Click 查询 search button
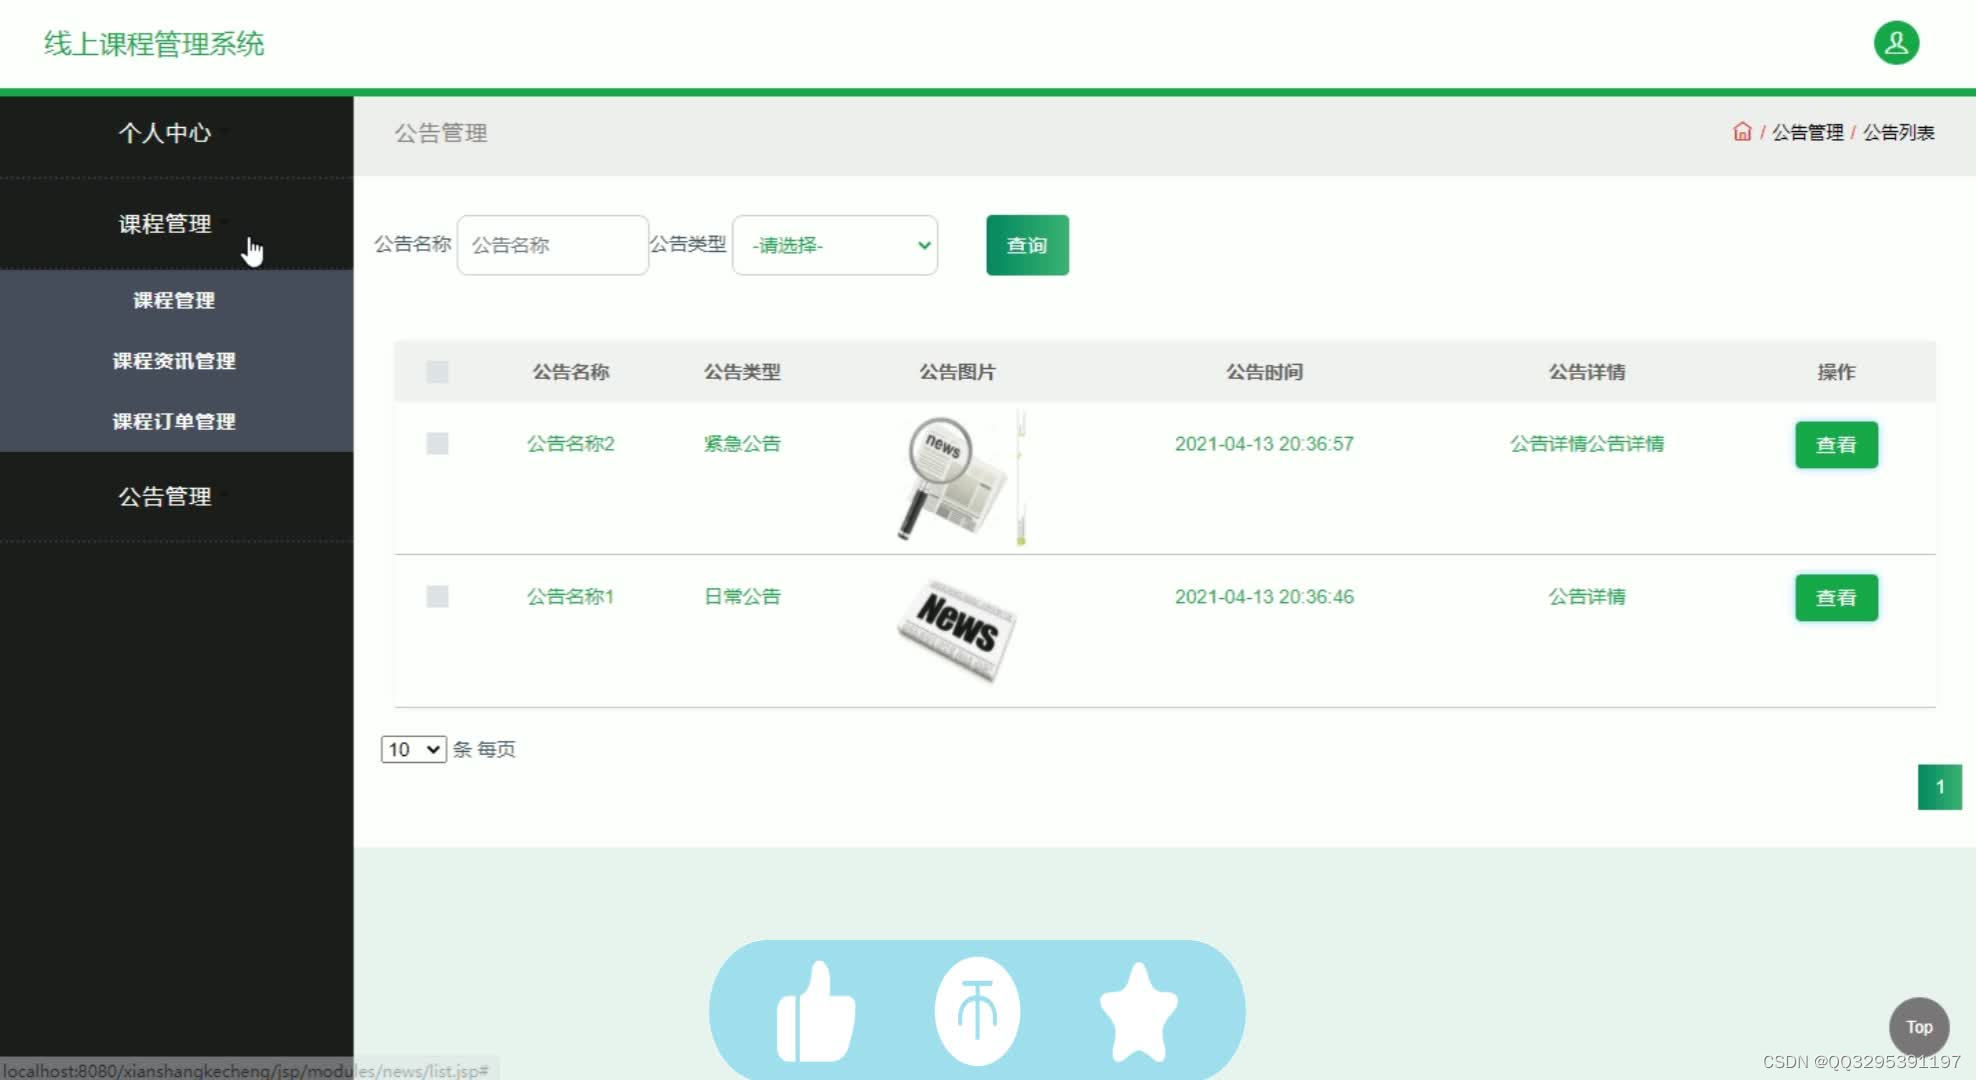Screen dimensions: 1976x1080 [x=1025, y=245]
